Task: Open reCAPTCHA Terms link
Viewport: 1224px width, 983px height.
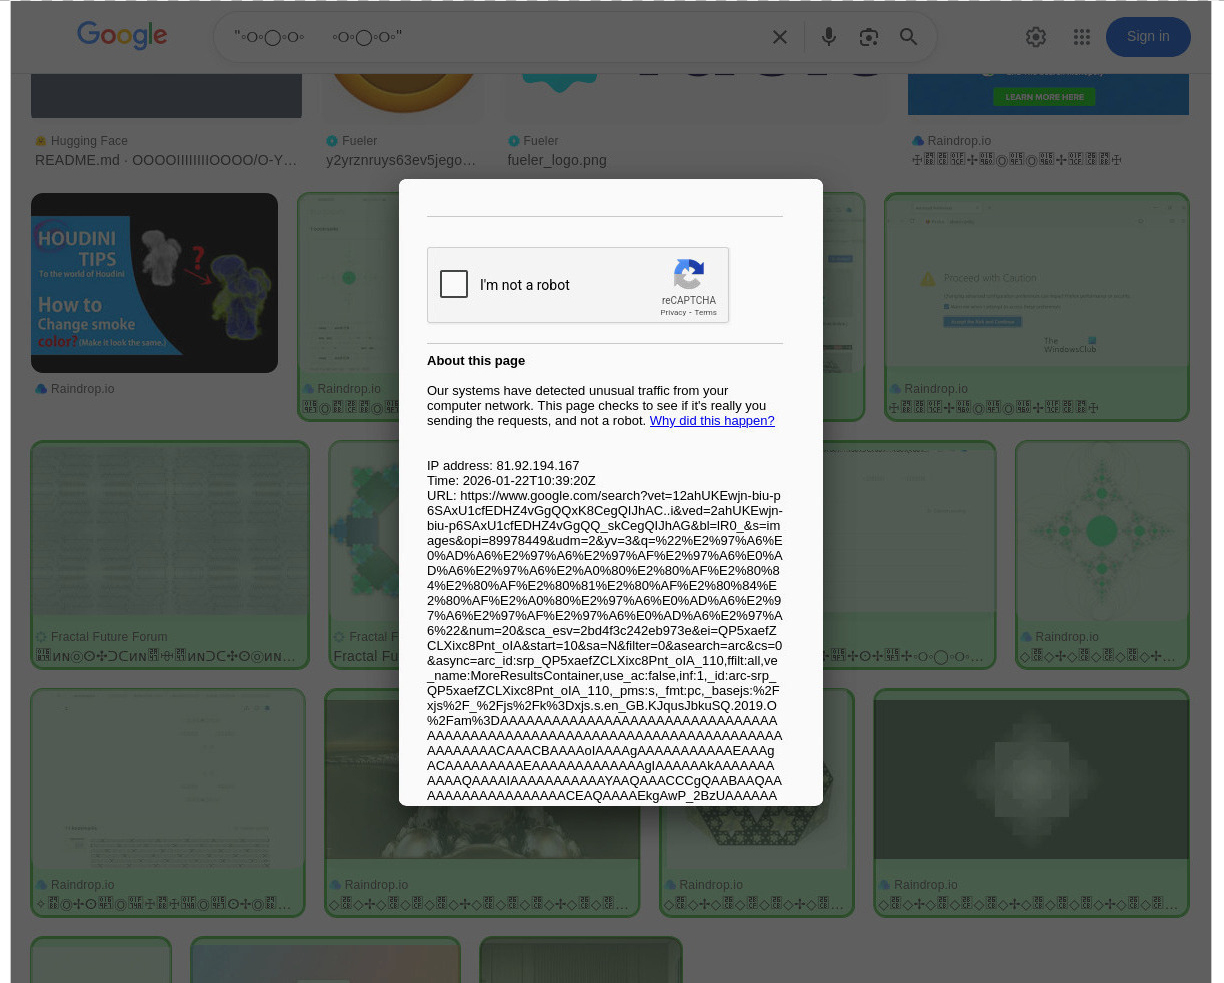Action: 706,313
